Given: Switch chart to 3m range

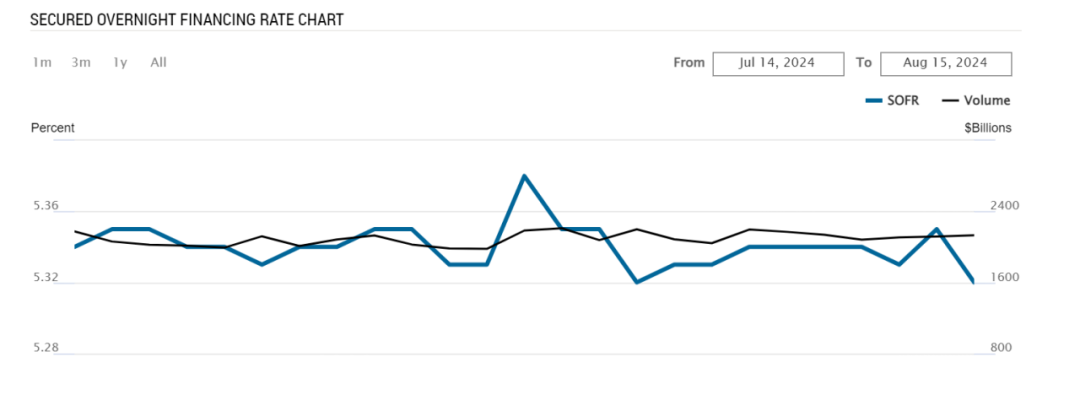Looking at the screenshot, I should pyautogui.click(x=81, y=63).
